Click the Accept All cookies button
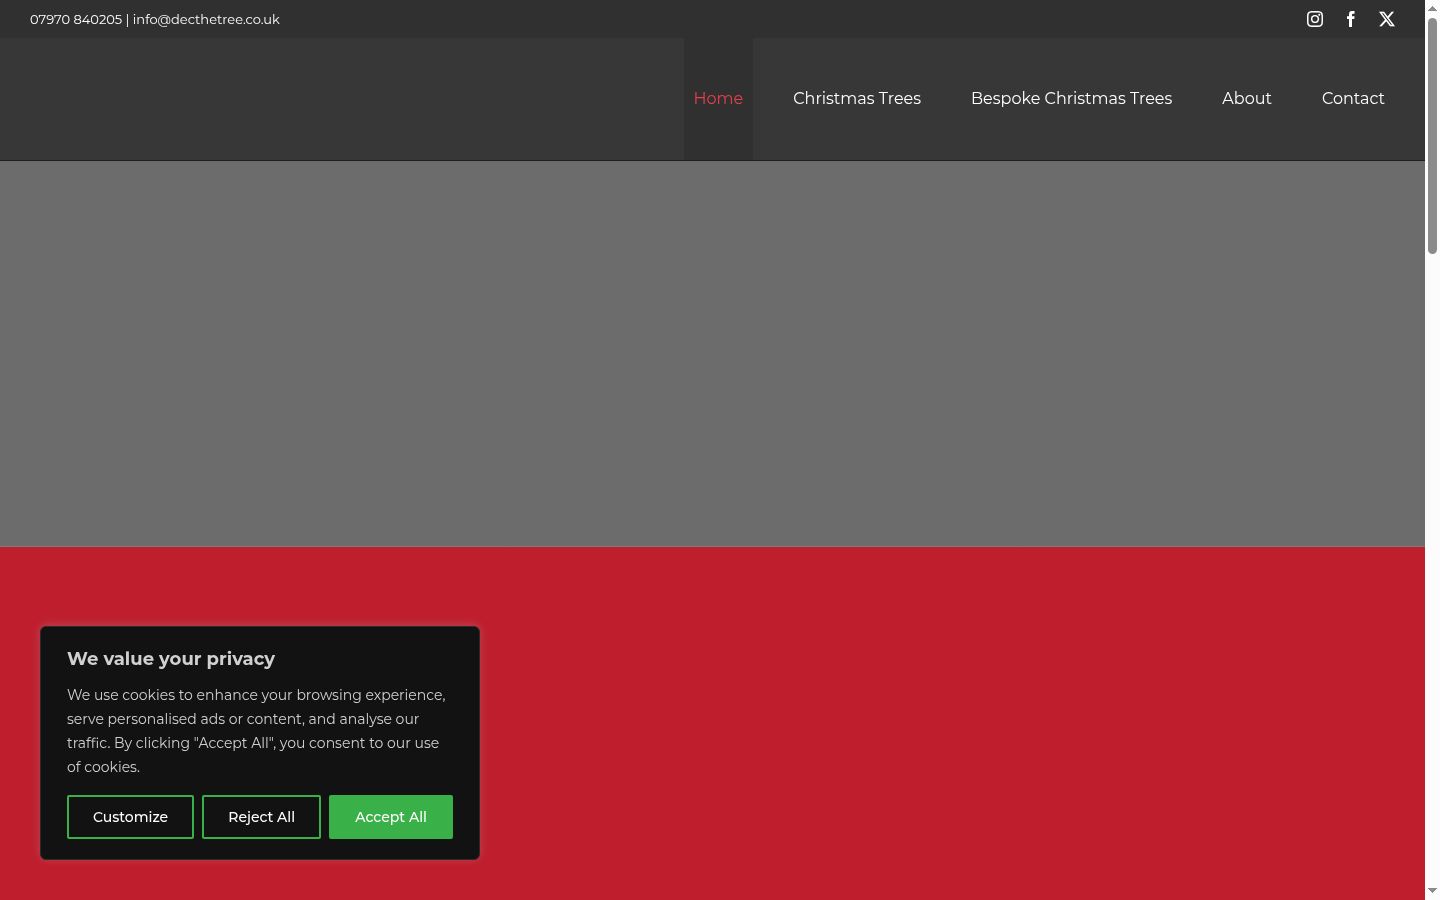Screen dimensions: 1440x900 [x=391, y=817]
